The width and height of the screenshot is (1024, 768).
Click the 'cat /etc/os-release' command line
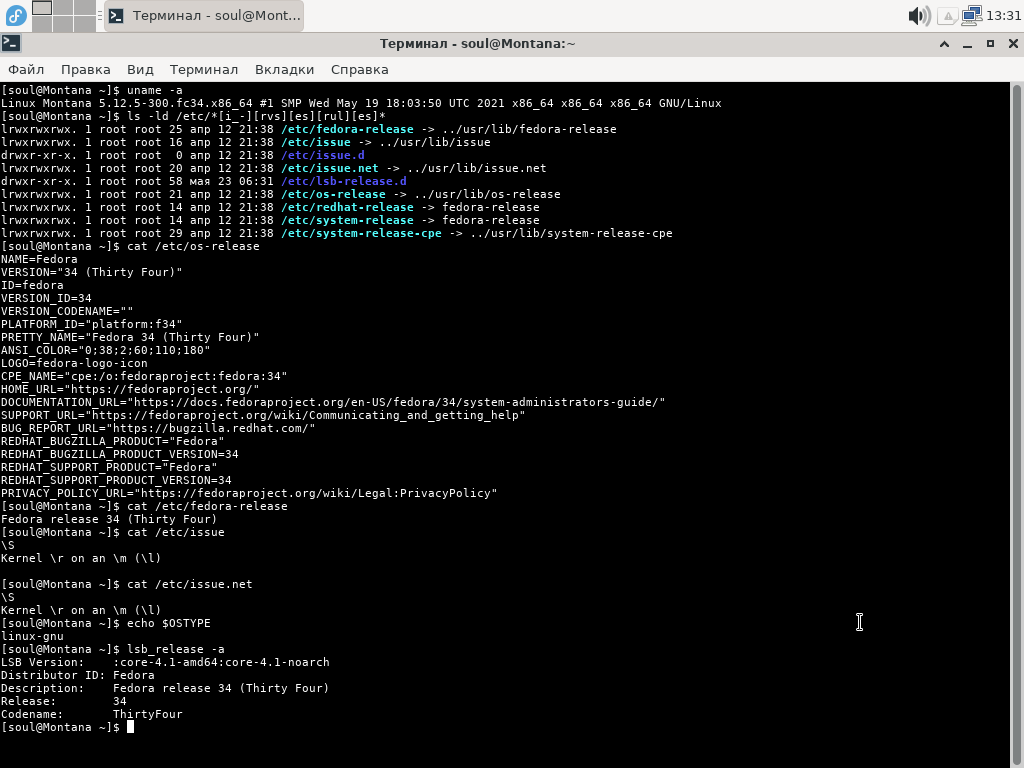click(x=131, y=246)
